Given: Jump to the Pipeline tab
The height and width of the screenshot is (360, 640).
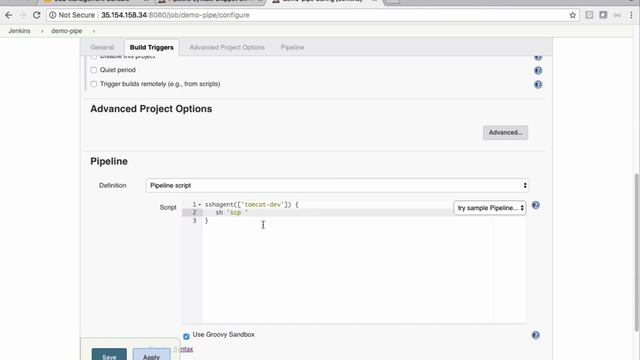Looking at the screenshot, I should (292, 47).
